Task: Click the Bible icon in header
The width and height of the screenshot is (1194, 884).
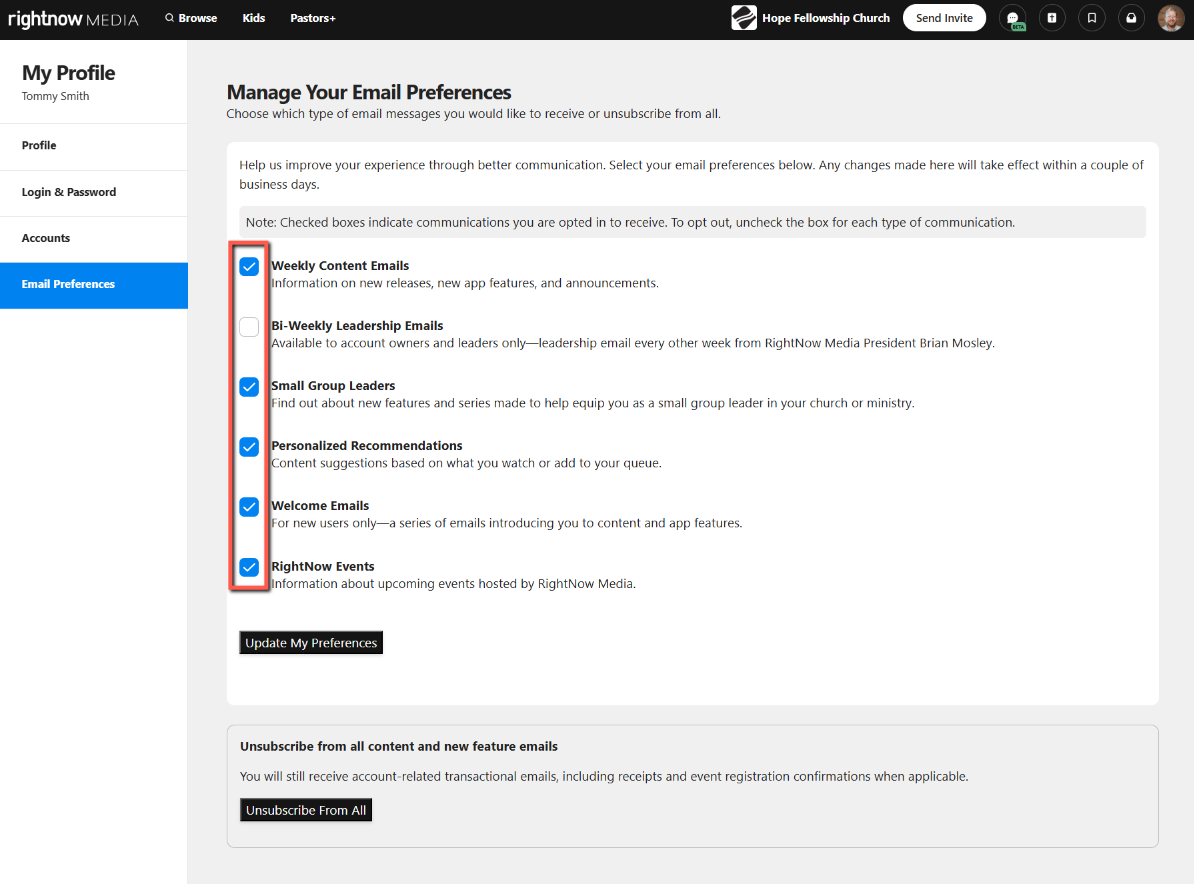Action: point(1051,18)
